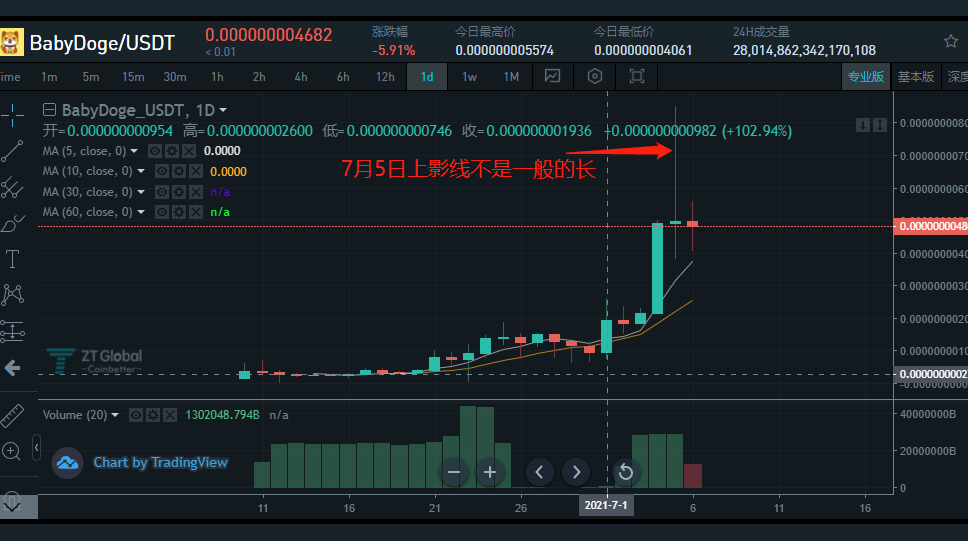Open BabyDoge_USDT, 1D symbol dropdown
This screenshot has height=541, width=968.
click(223, 110)
